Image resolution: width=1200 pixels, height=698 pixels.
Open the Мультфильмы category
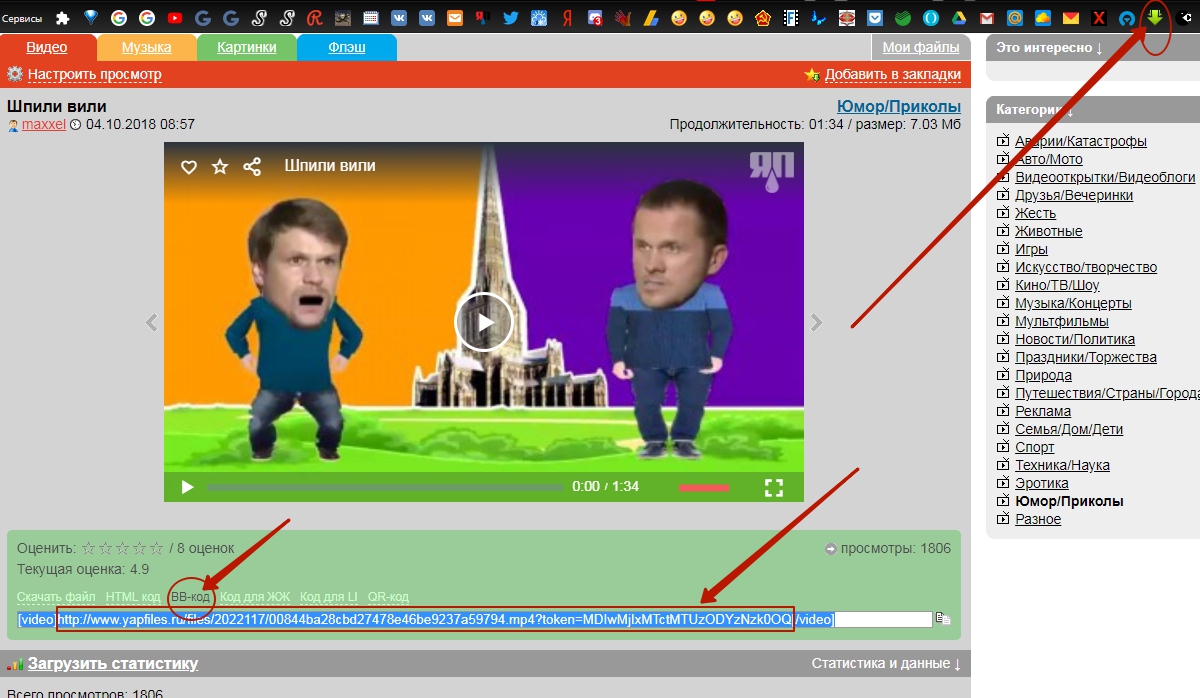[1062, 321]
